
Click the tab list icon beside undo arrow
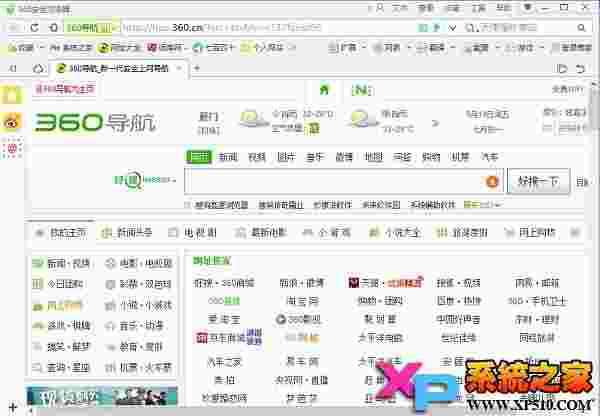point(562,69)
